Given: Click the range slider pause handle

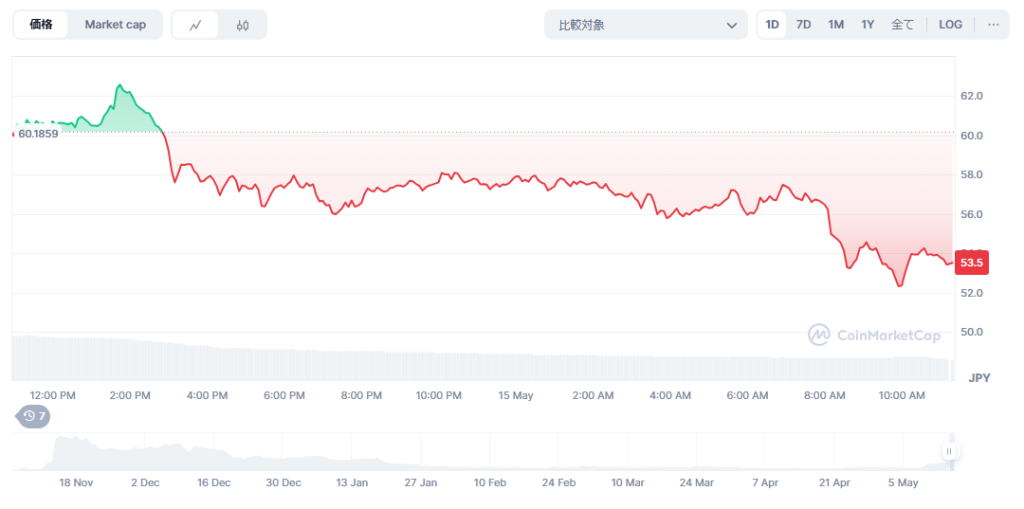Looking at the screenshot, I should pos(948,452).
